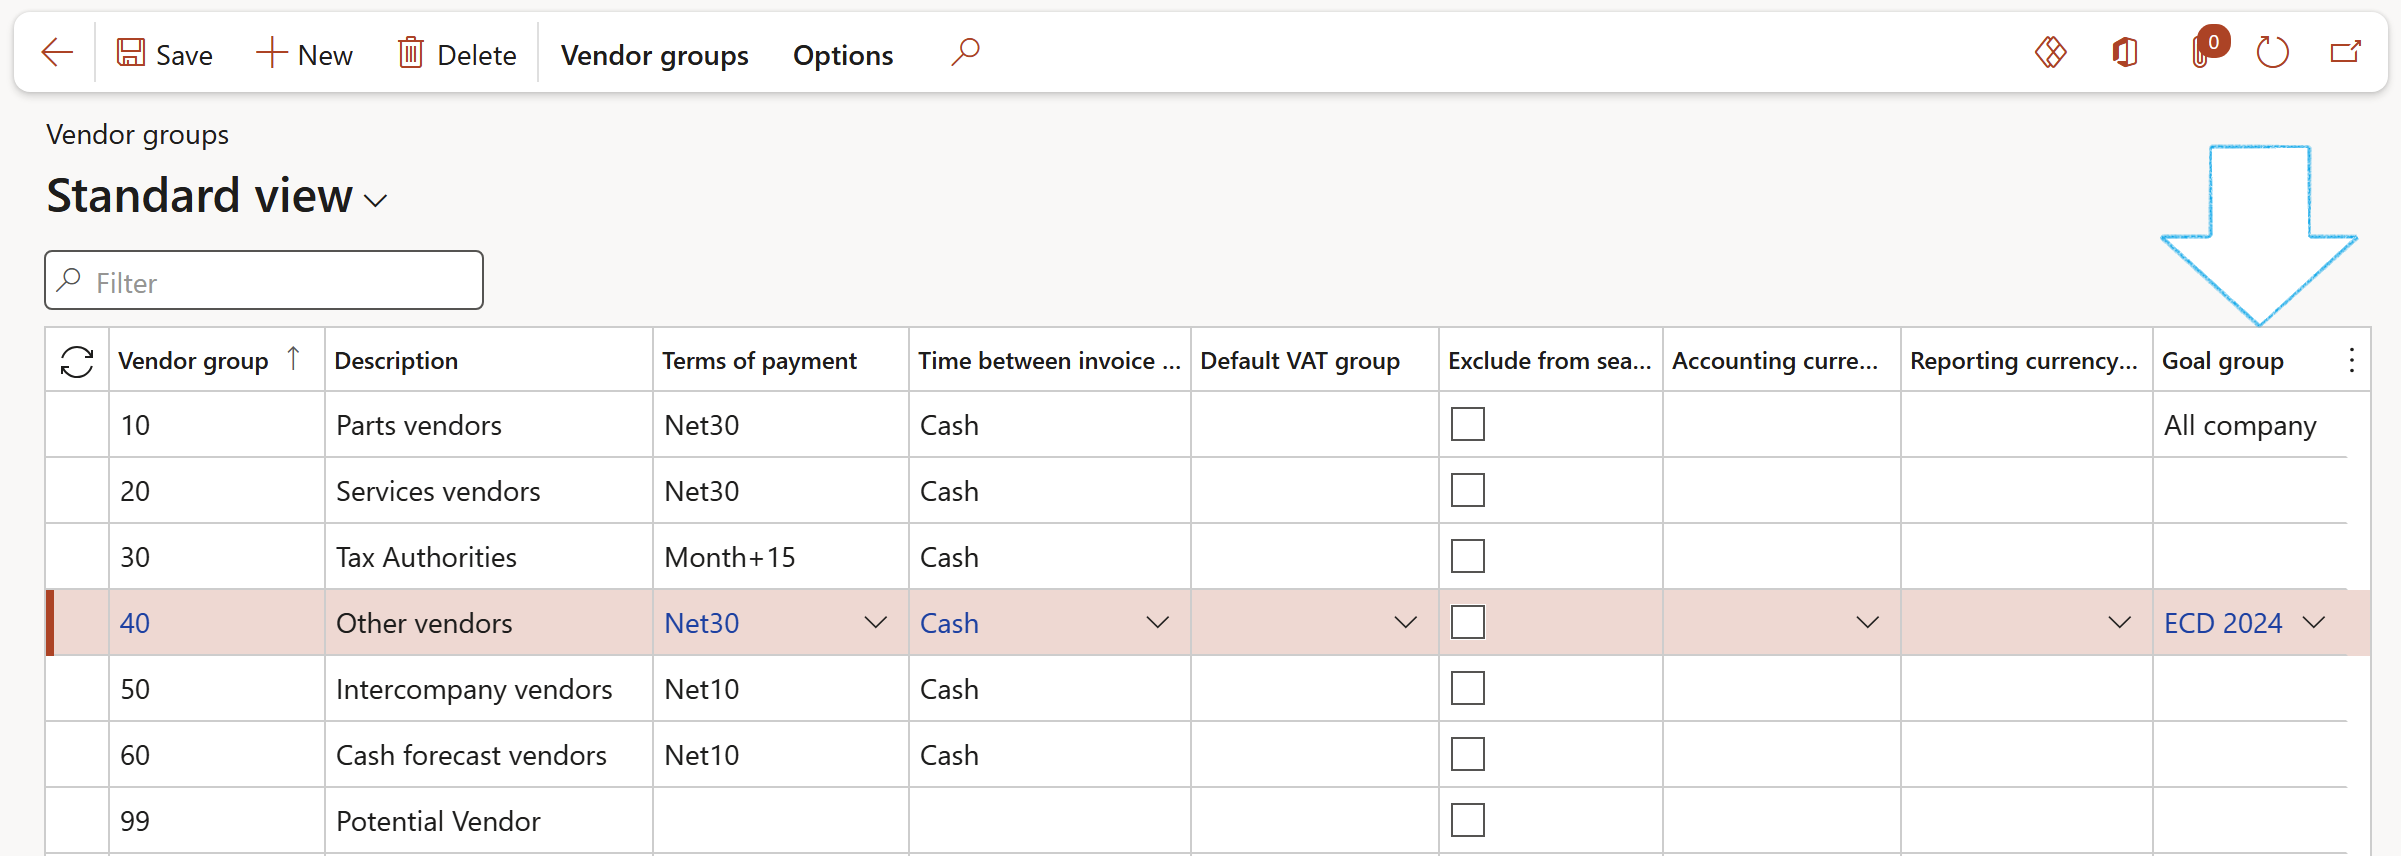Toggle Exclude from search checkbox for Tax Authorities
This screenshot has width=2401, height=856.
click(1467, 557)
